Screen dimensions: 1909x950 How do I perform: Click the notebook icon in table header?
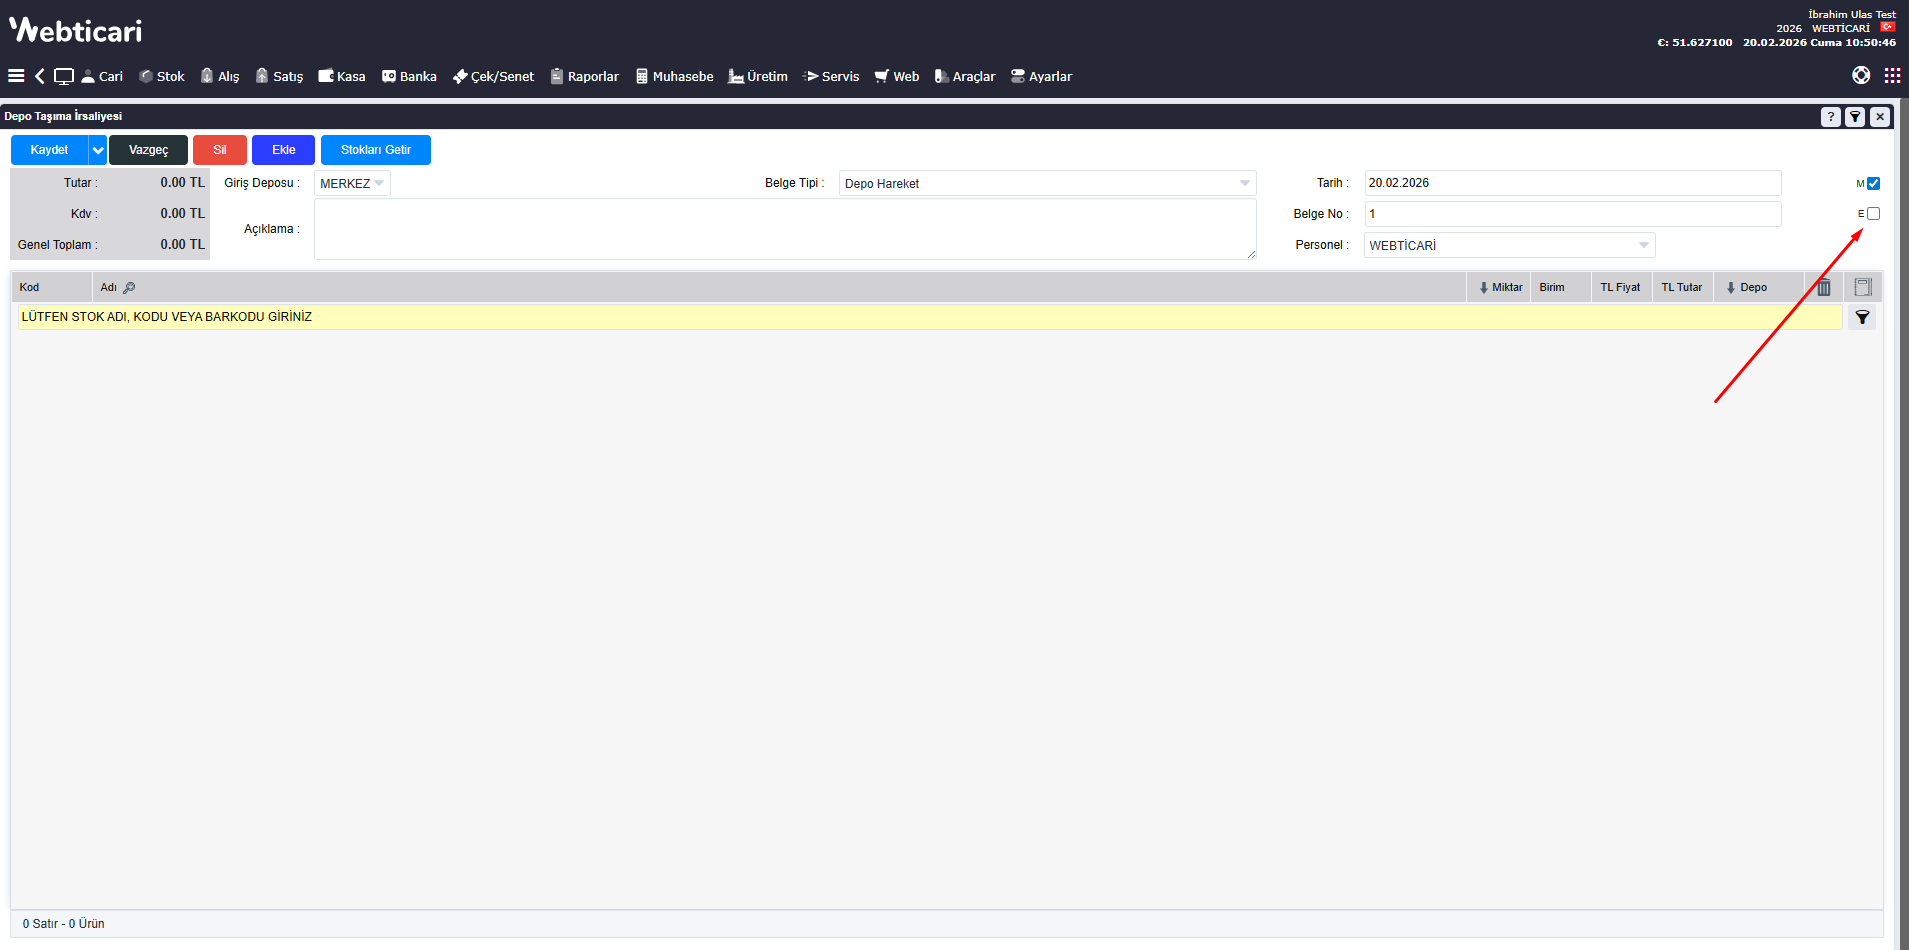pos(1863,288)
